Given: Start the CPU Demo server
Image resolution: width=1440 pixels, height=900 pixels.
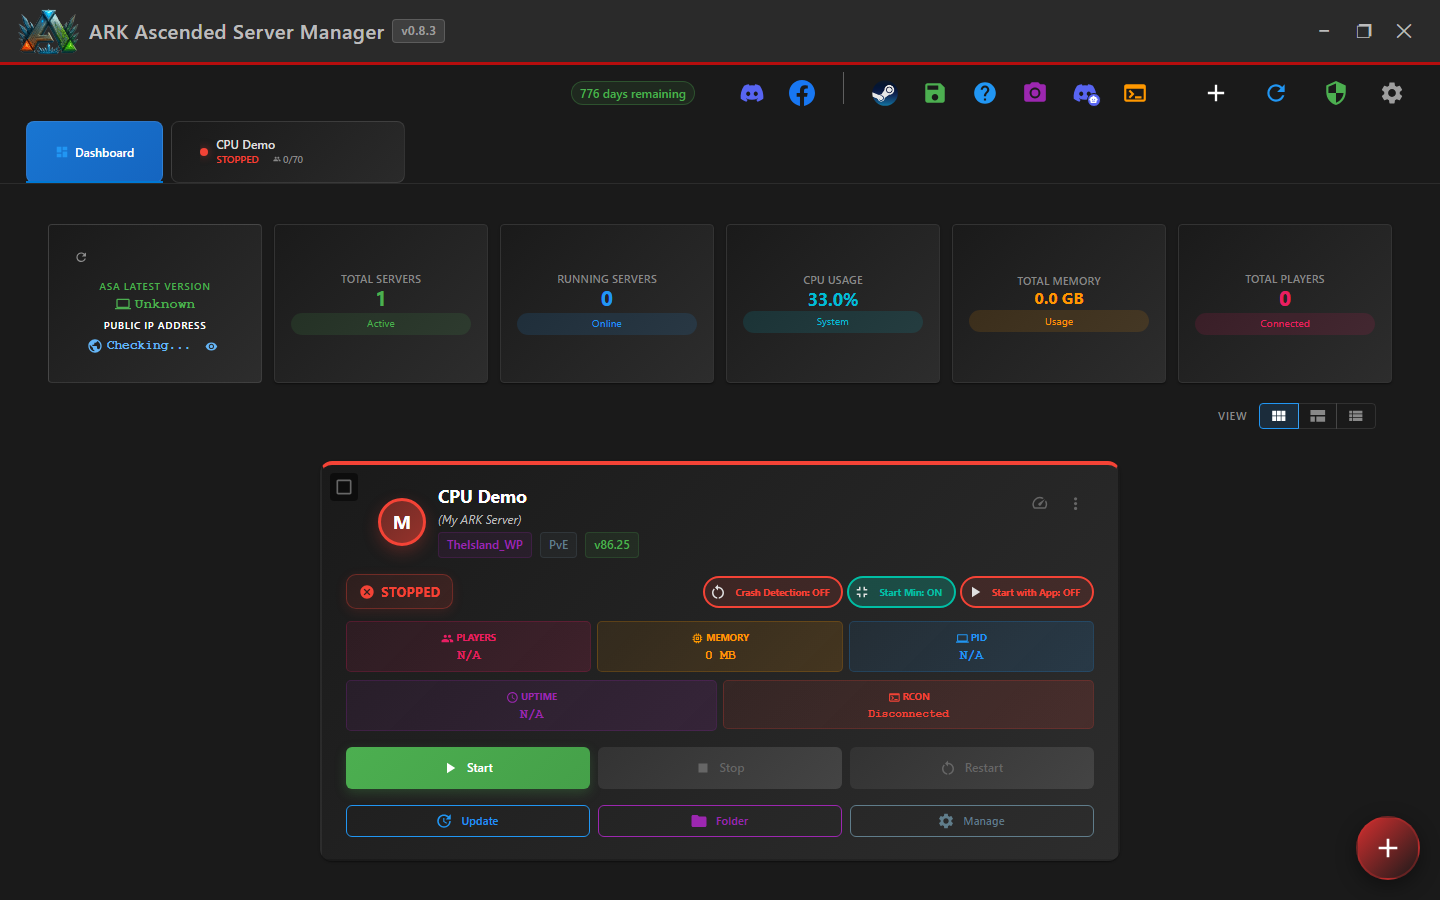Looking at the screenshot, I should click(468, 768).
